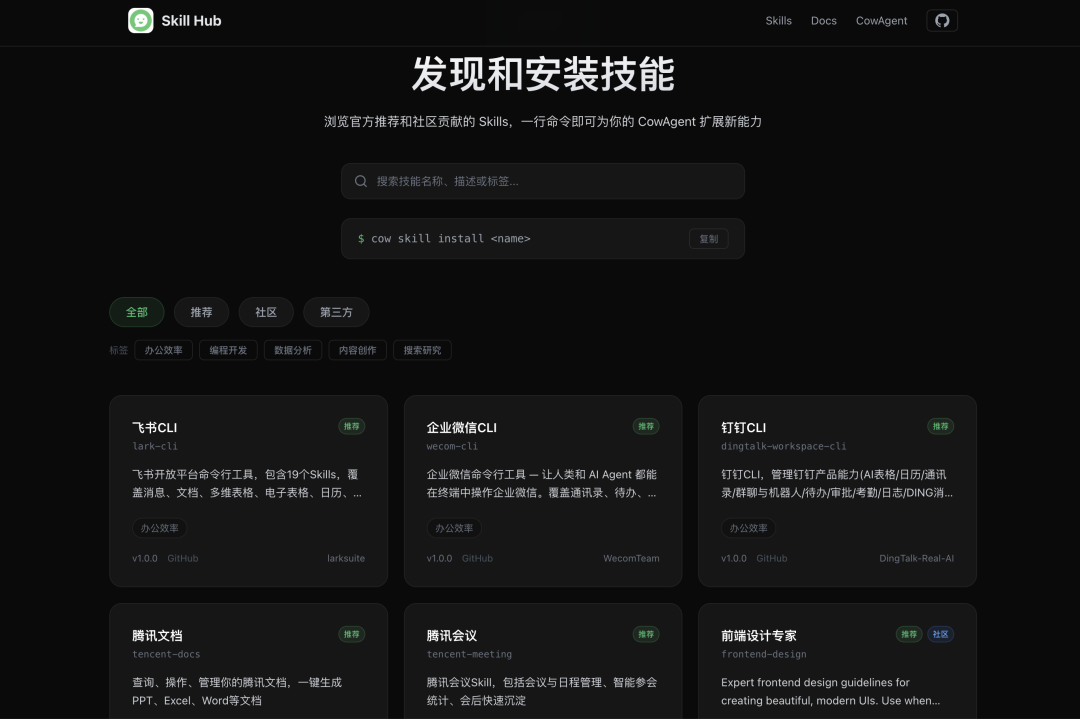Filter by the 数据分析 tag chip
Screen dimensions: 1080x719
[293, 350]
